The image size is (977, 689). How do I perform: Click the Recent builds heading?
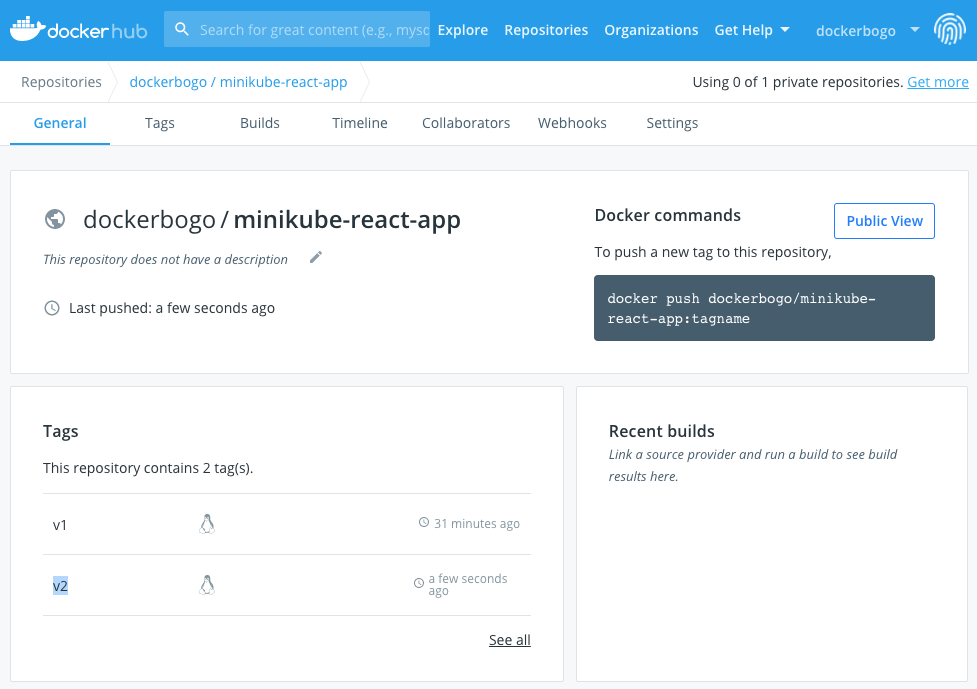(x=662, y=431)
